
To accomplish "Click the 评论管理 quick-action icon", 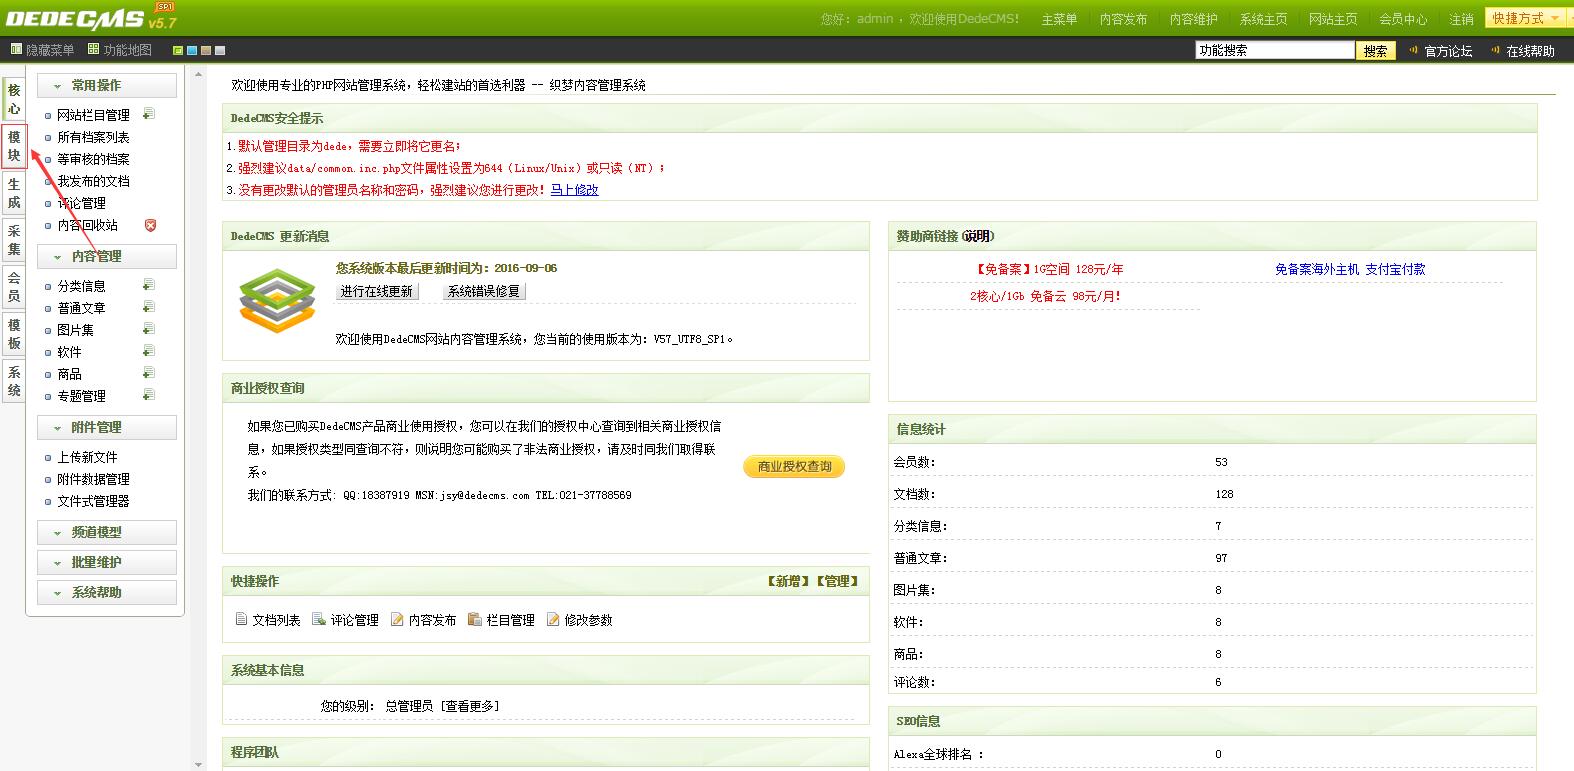I will pos(319,619).
